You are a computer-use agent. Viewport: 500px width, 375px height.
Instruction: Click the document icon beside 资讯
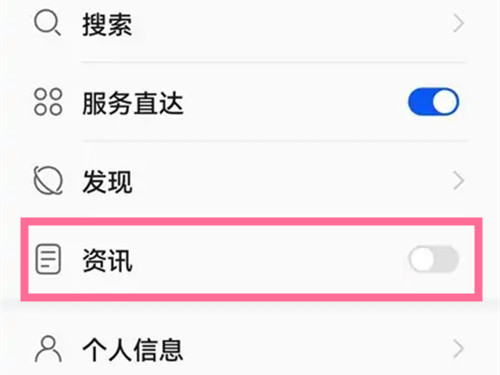[48, 259]
